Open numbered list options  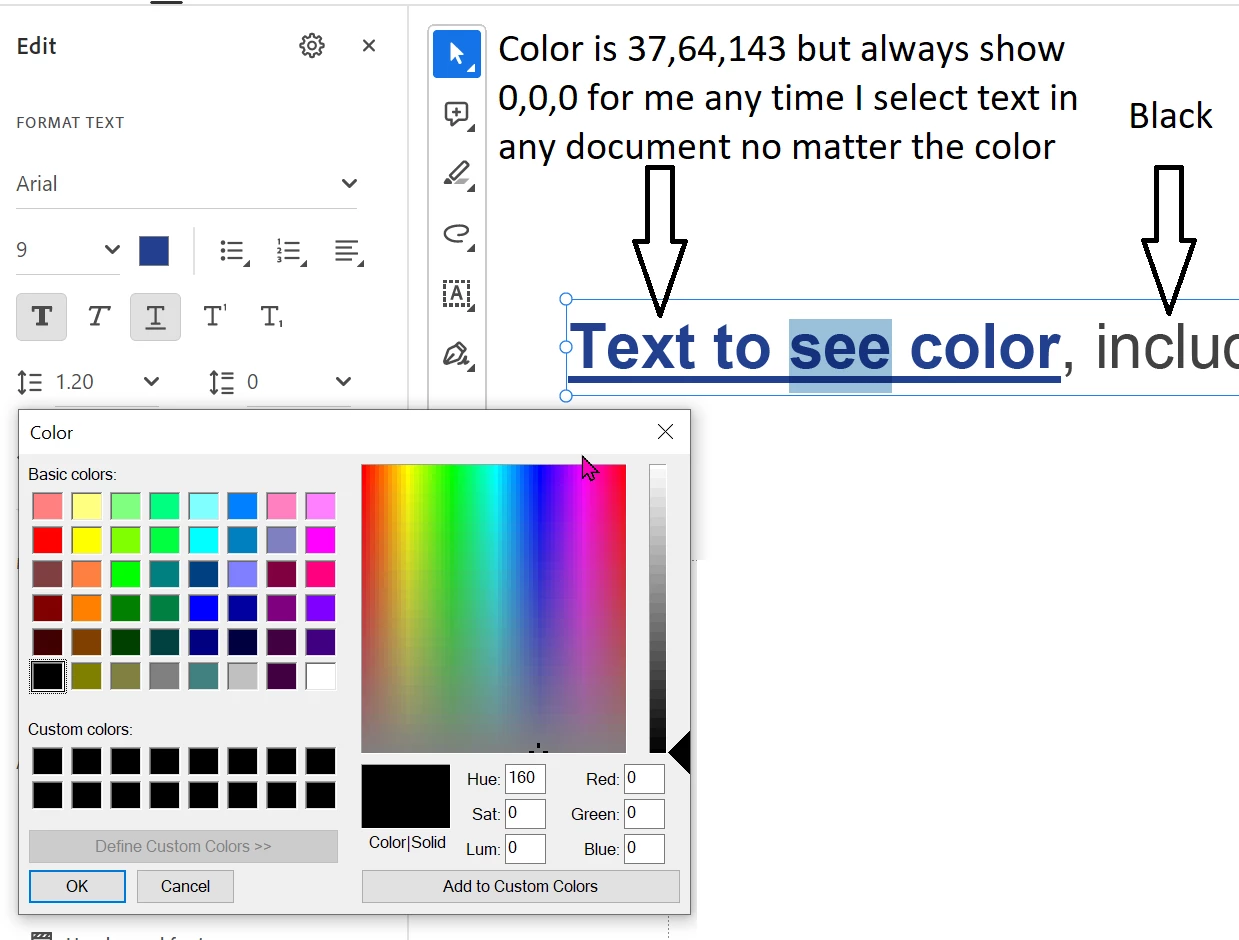291,251
